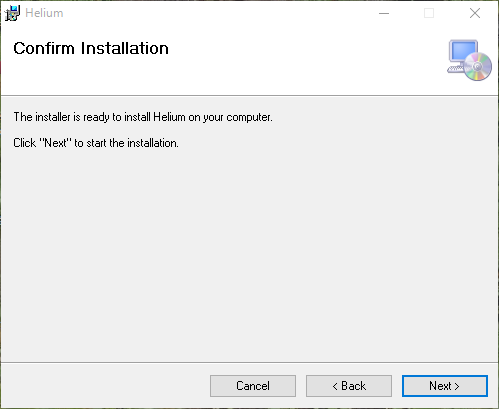The height and width of the screenshot is (409, 499).
Task: Click the Helium title bar text
Action: coord(44,13)
